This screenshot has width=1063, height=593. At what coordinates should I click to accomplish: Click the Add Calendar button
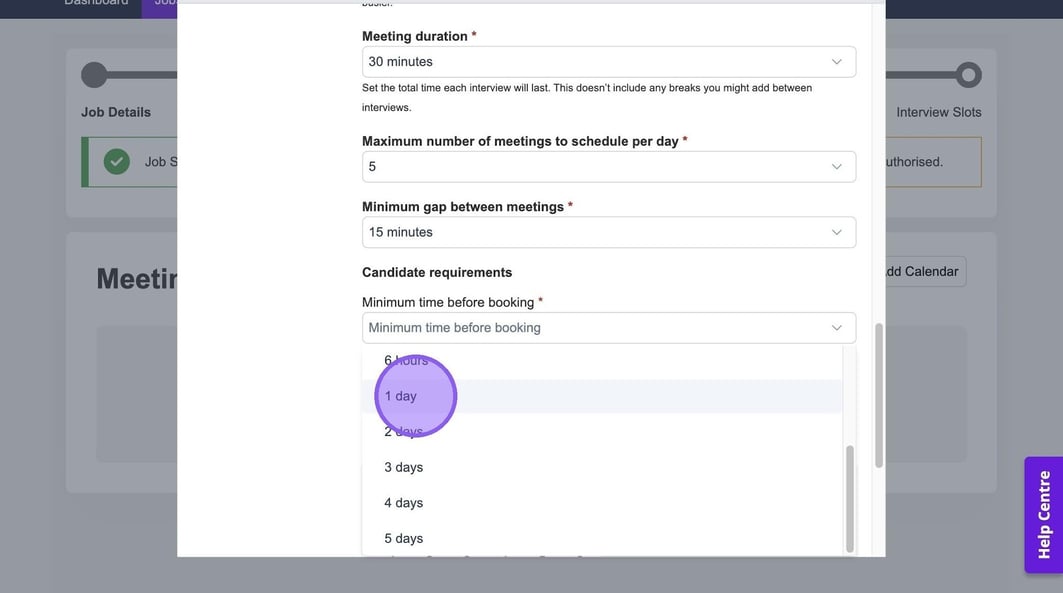(920, 272)
